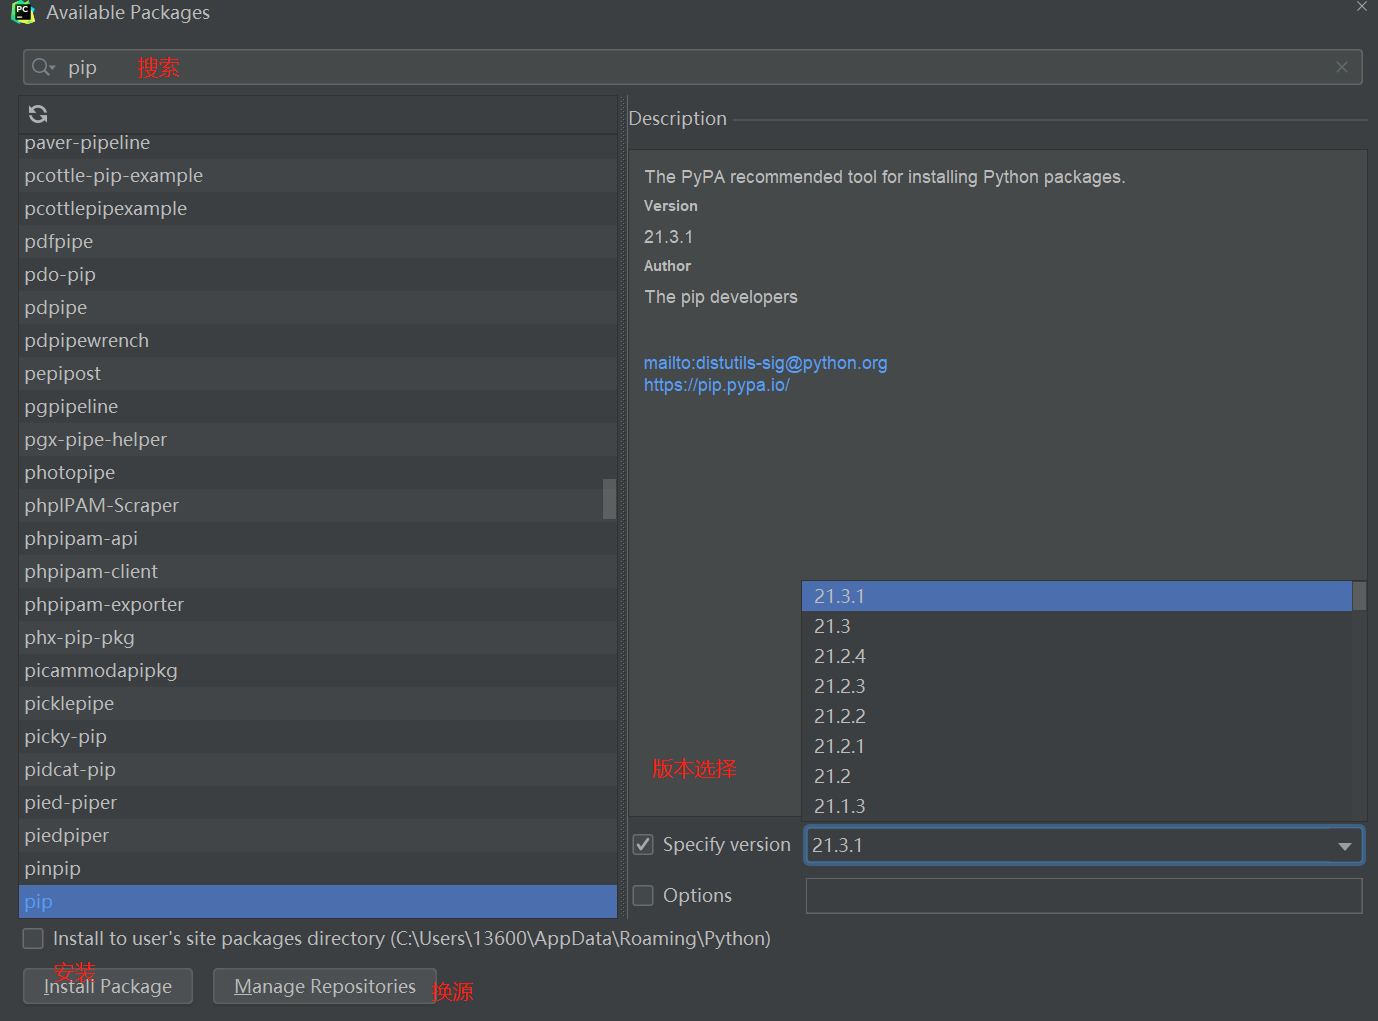Close the Available Packages dialog

pyautogui.click(x=1362, y=6)
